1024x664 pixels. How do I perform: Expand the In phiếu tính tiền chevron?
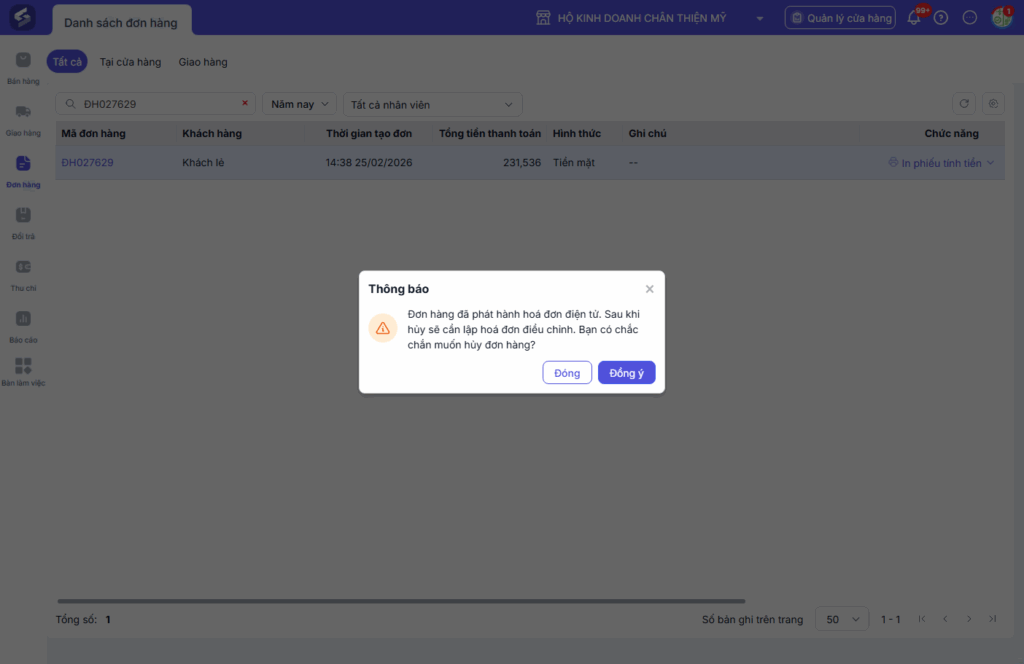coord(991,163)
